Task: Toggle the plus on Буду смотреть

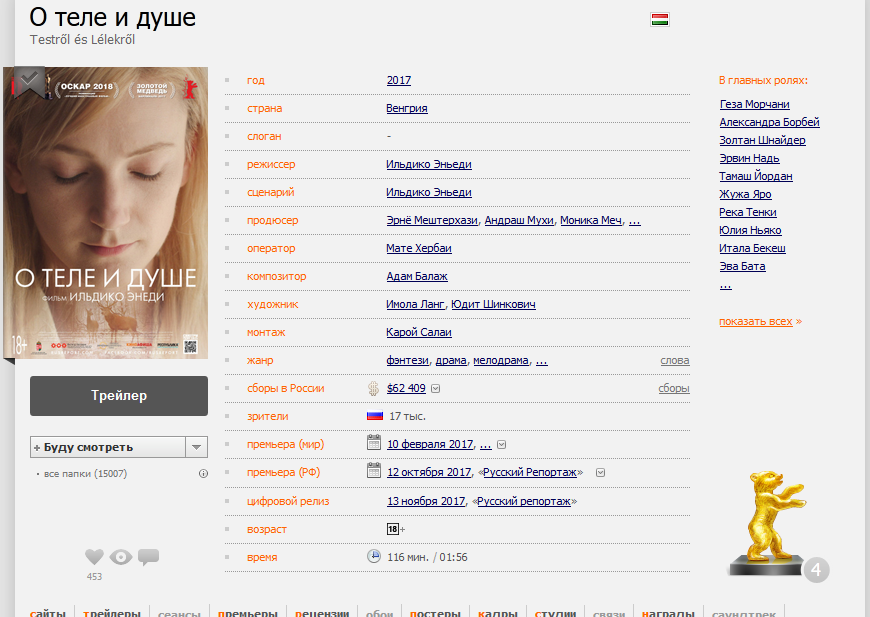Action: [37, 447]
